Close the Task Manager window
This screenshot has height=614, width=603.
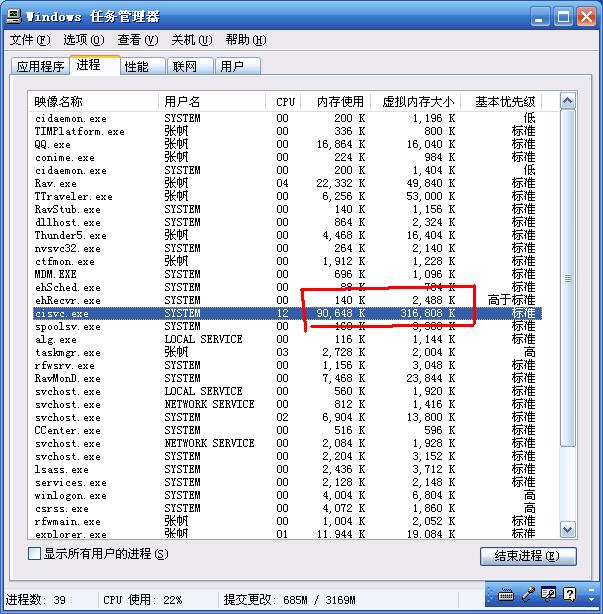pos(586,17)
